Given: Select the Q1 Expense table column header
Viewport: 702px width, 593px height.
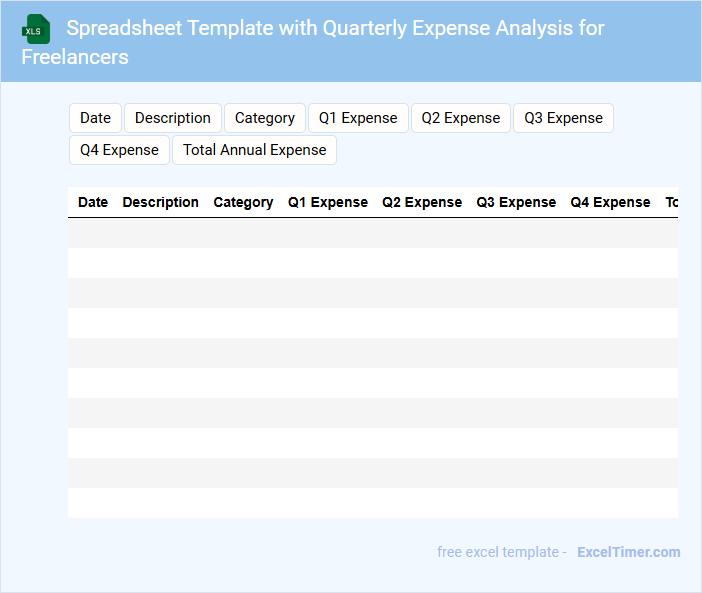Looking at the screenshot, I should click(328, 202).
